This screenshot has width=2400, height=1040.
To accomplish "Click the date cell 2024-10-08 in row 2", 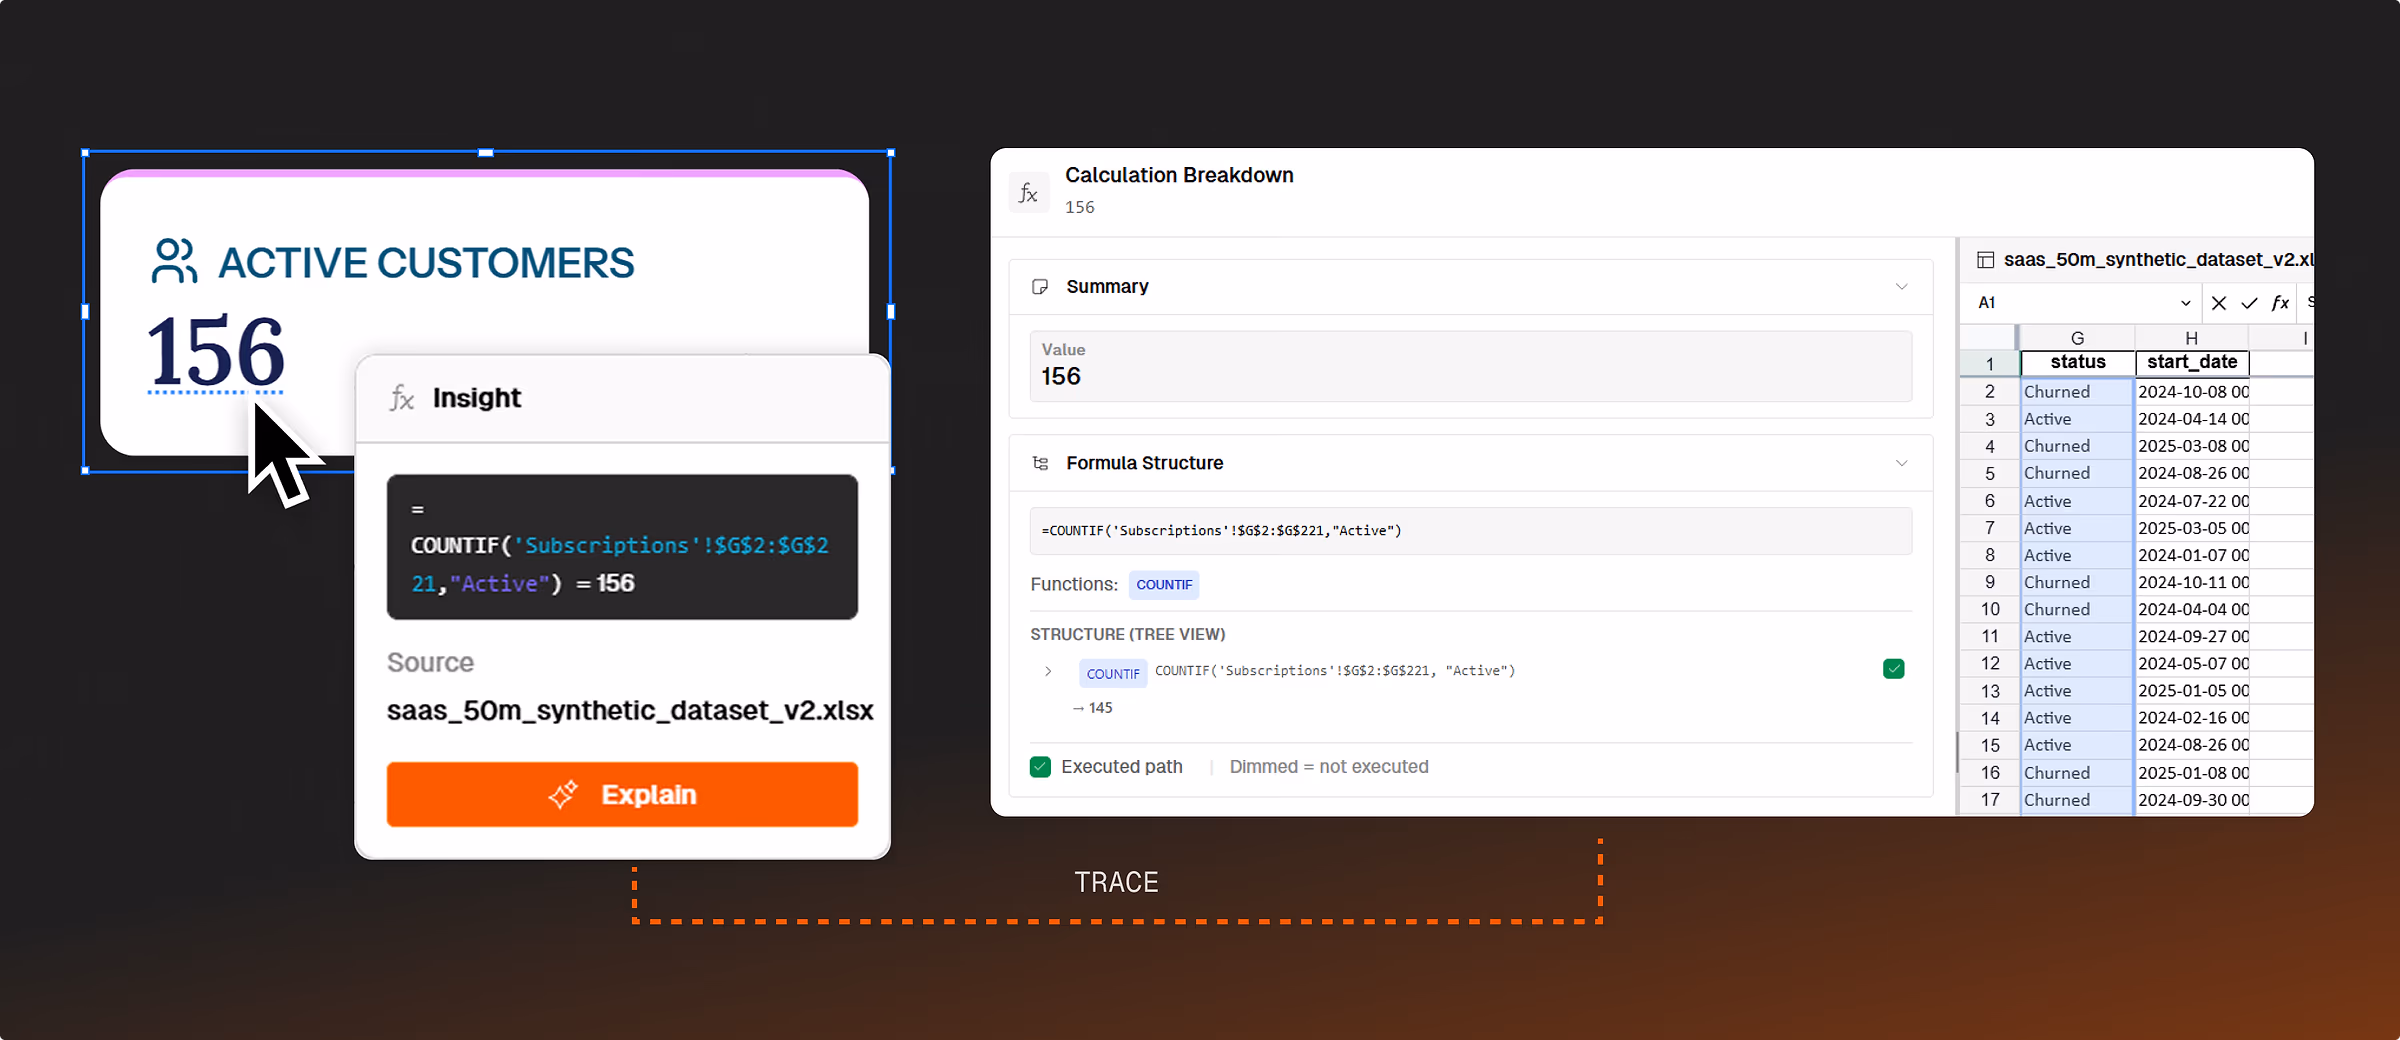I will (x=2192, y=392).
